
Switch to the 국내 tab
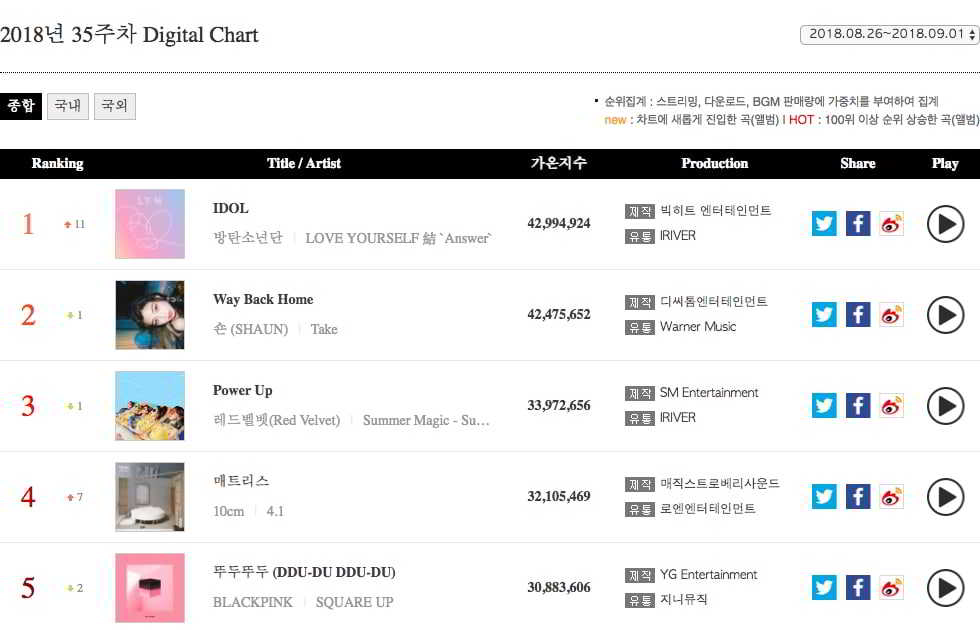point(68,106)
